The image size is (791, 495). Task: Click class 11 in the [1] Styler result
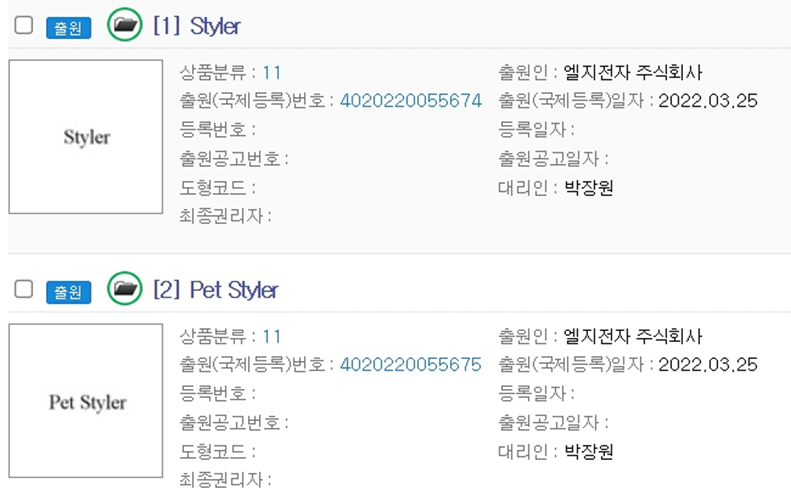pos(272,73)
